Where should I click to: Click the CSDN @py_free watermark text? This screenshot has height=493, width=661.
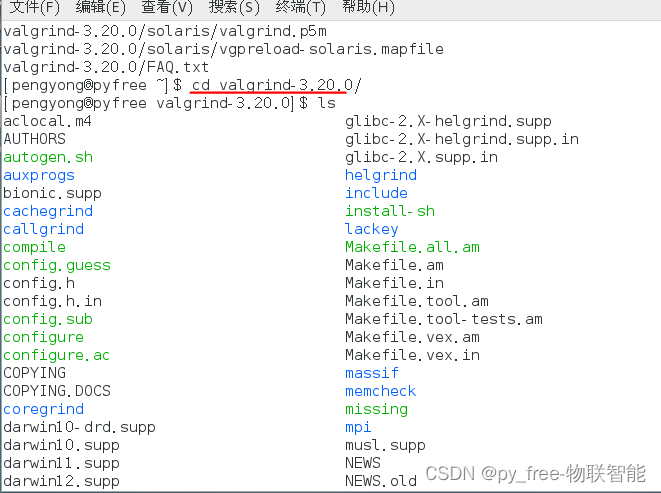(535, 473)
